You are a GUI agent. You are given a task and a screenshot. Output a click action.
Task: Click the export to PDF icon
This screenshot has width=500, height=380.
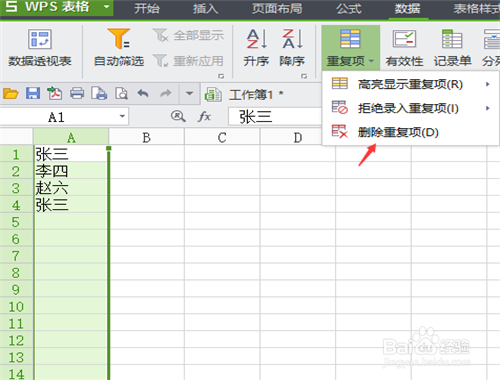point(55,93)
